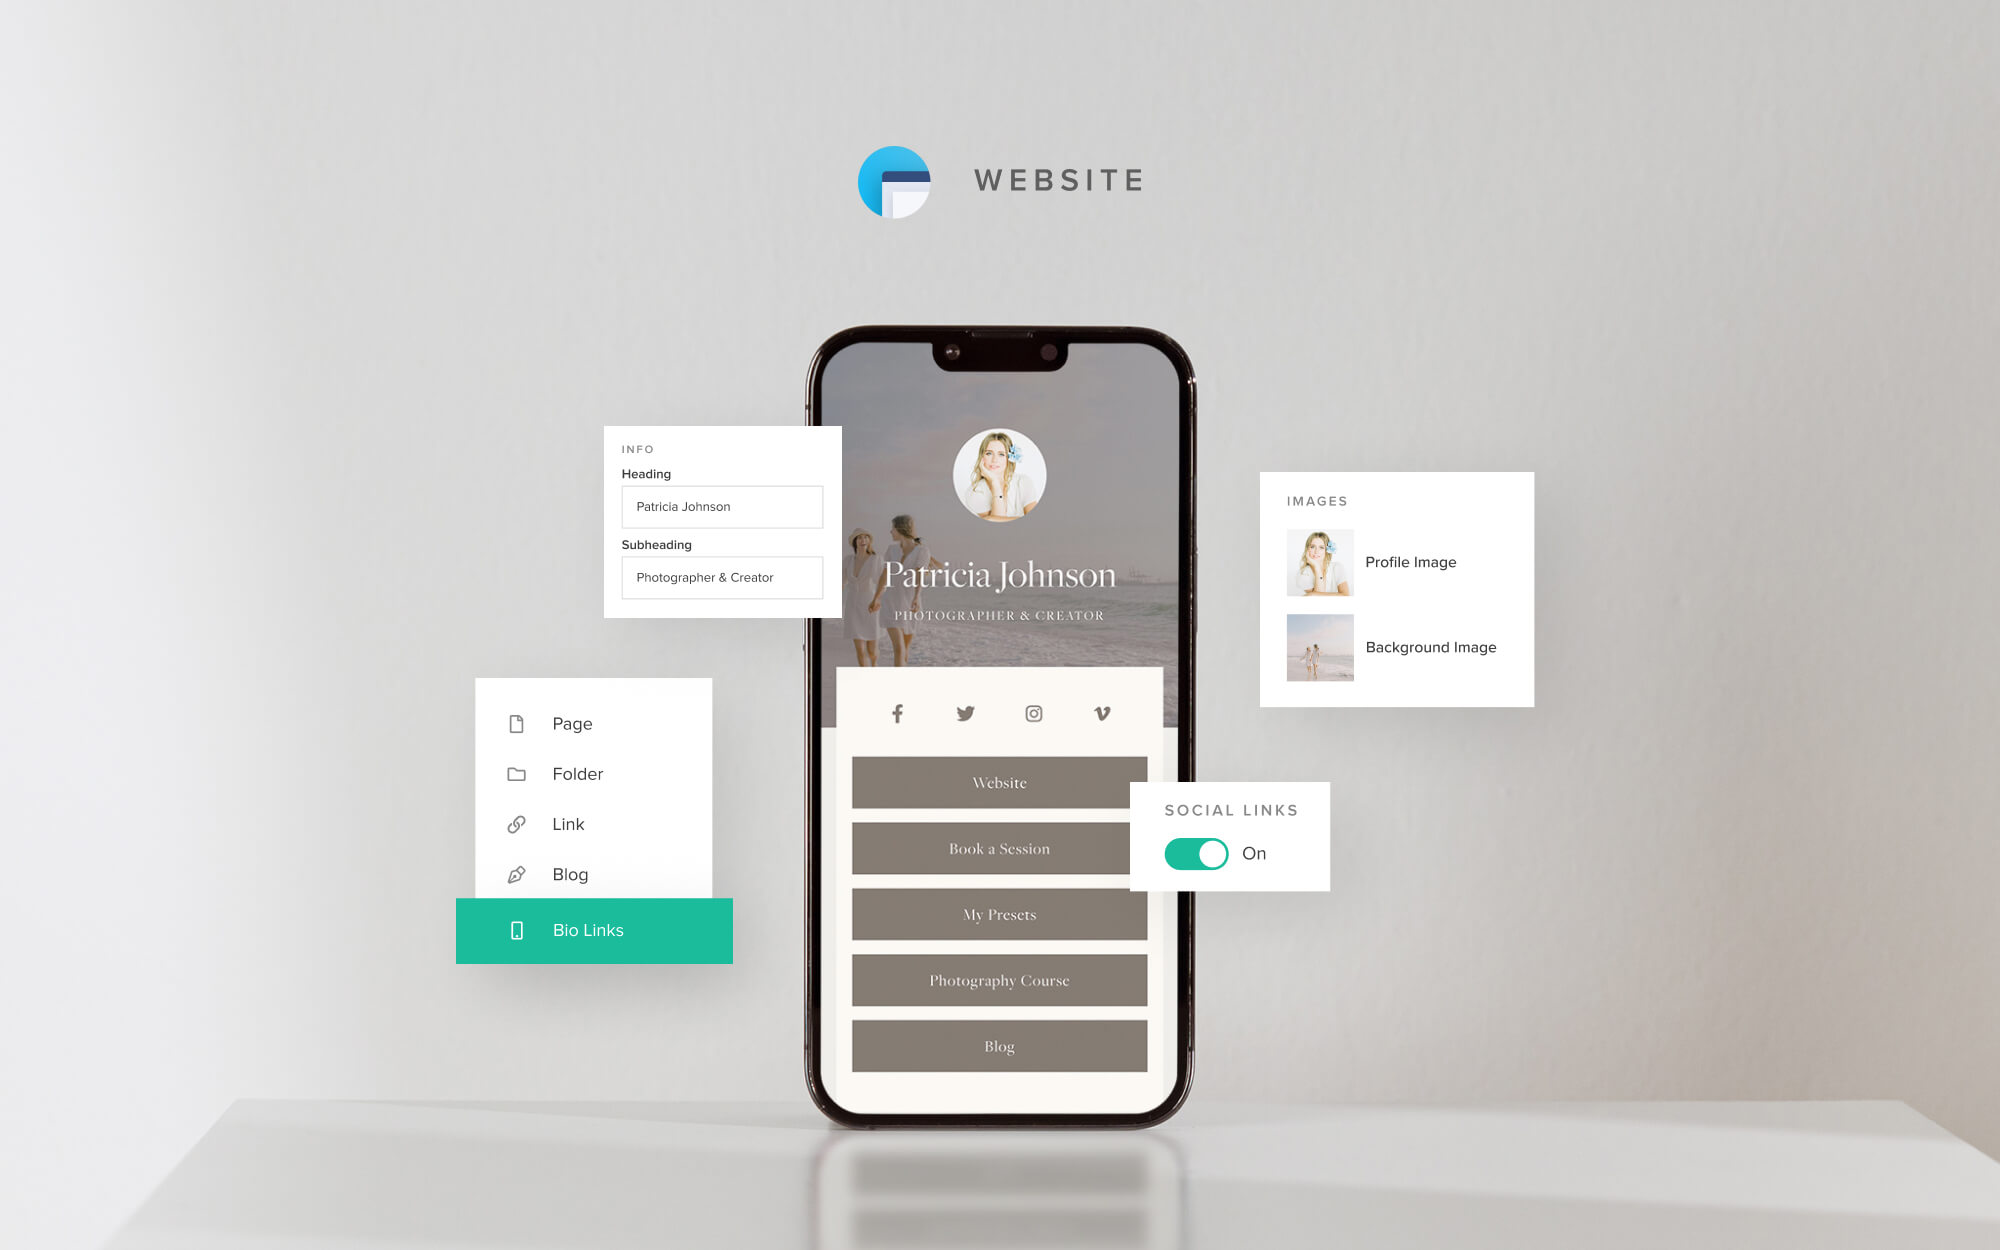Click the Vimeo icon on profile

1102,713
